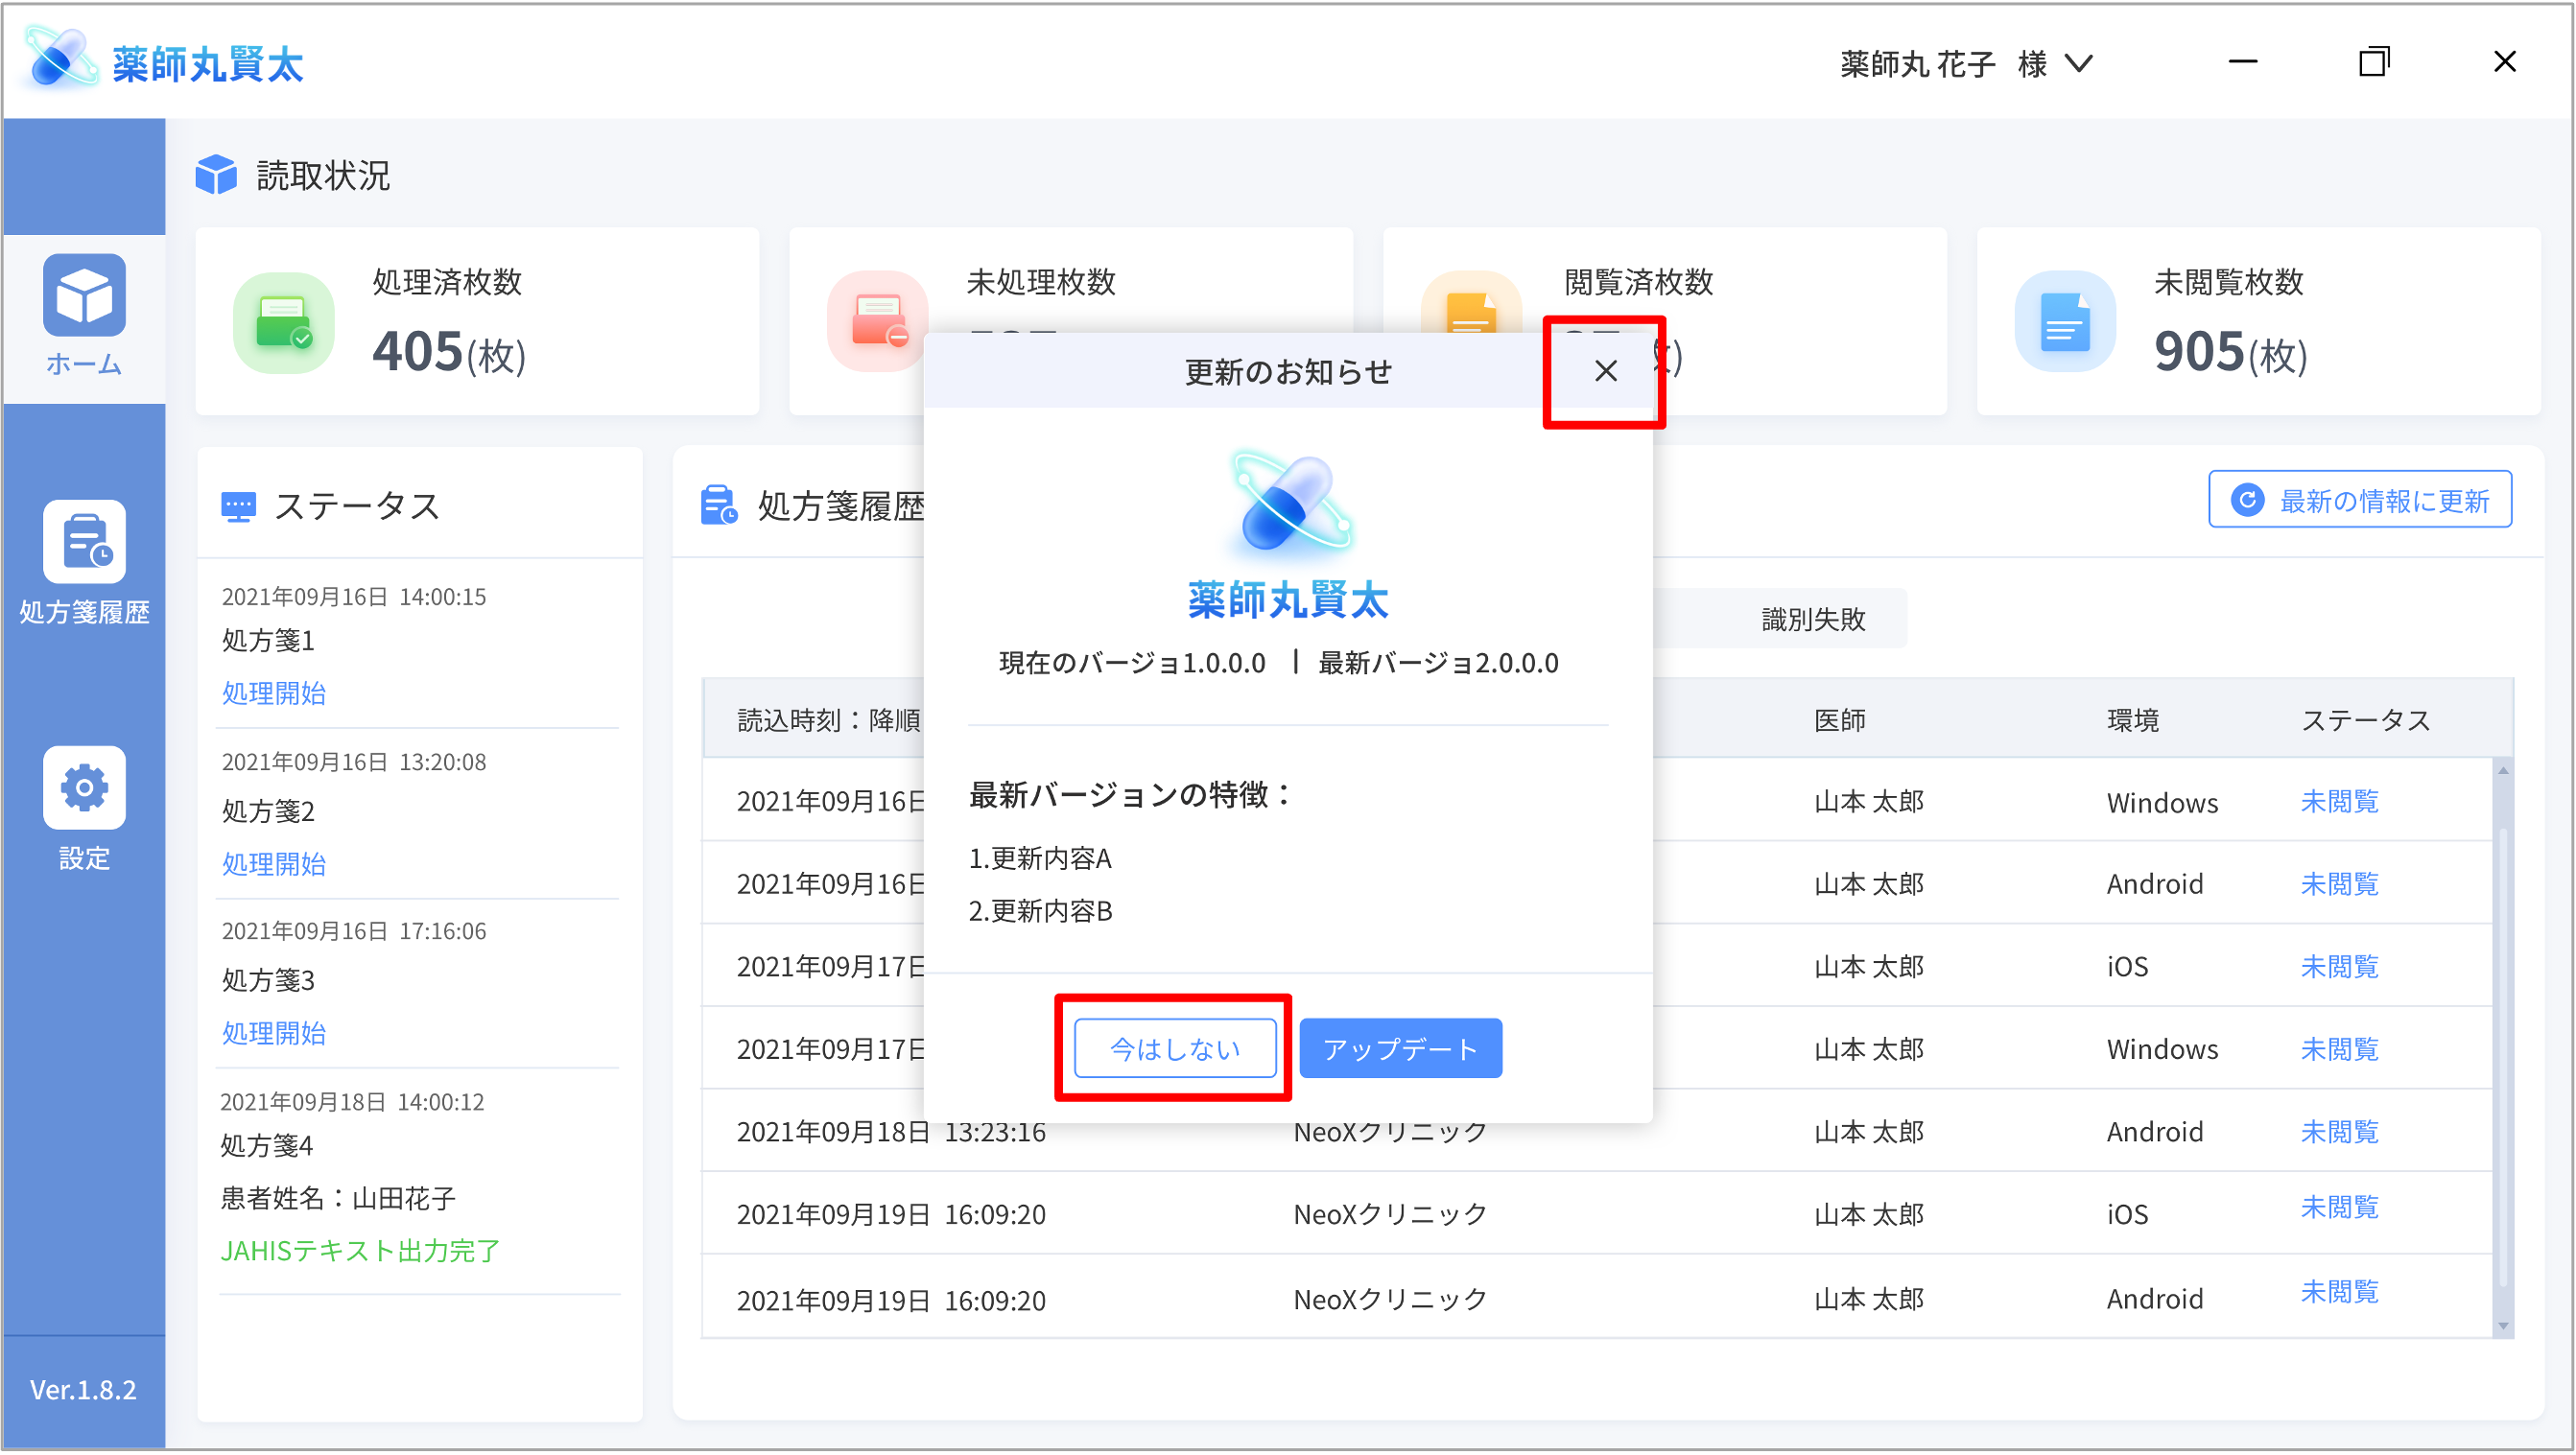Click 最新バージョ2.0.0.0 version text

pyautogui.click(x=1438, y=663)
